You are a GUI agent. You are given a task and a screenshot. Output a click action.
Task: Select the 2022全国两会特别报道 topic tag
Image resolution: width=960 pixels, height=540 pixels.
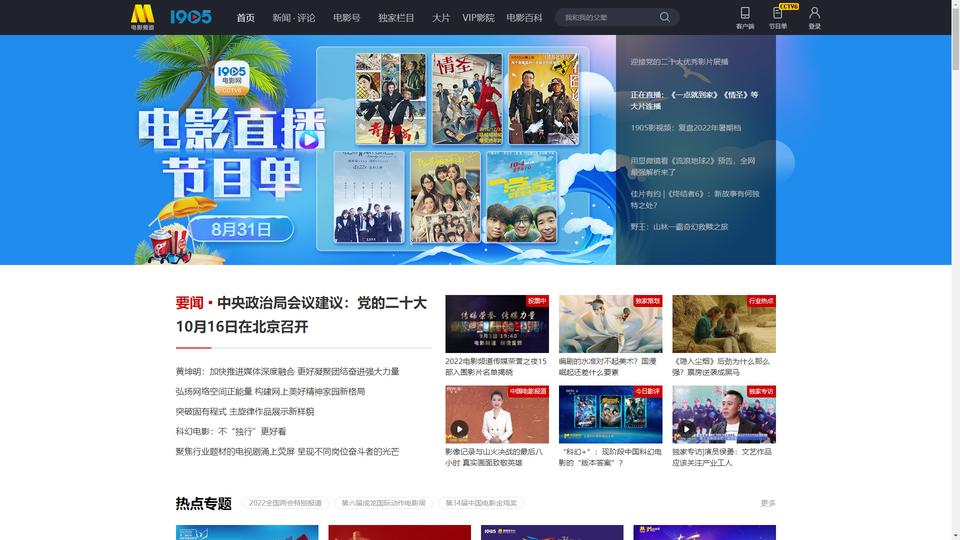coord(285,503)
